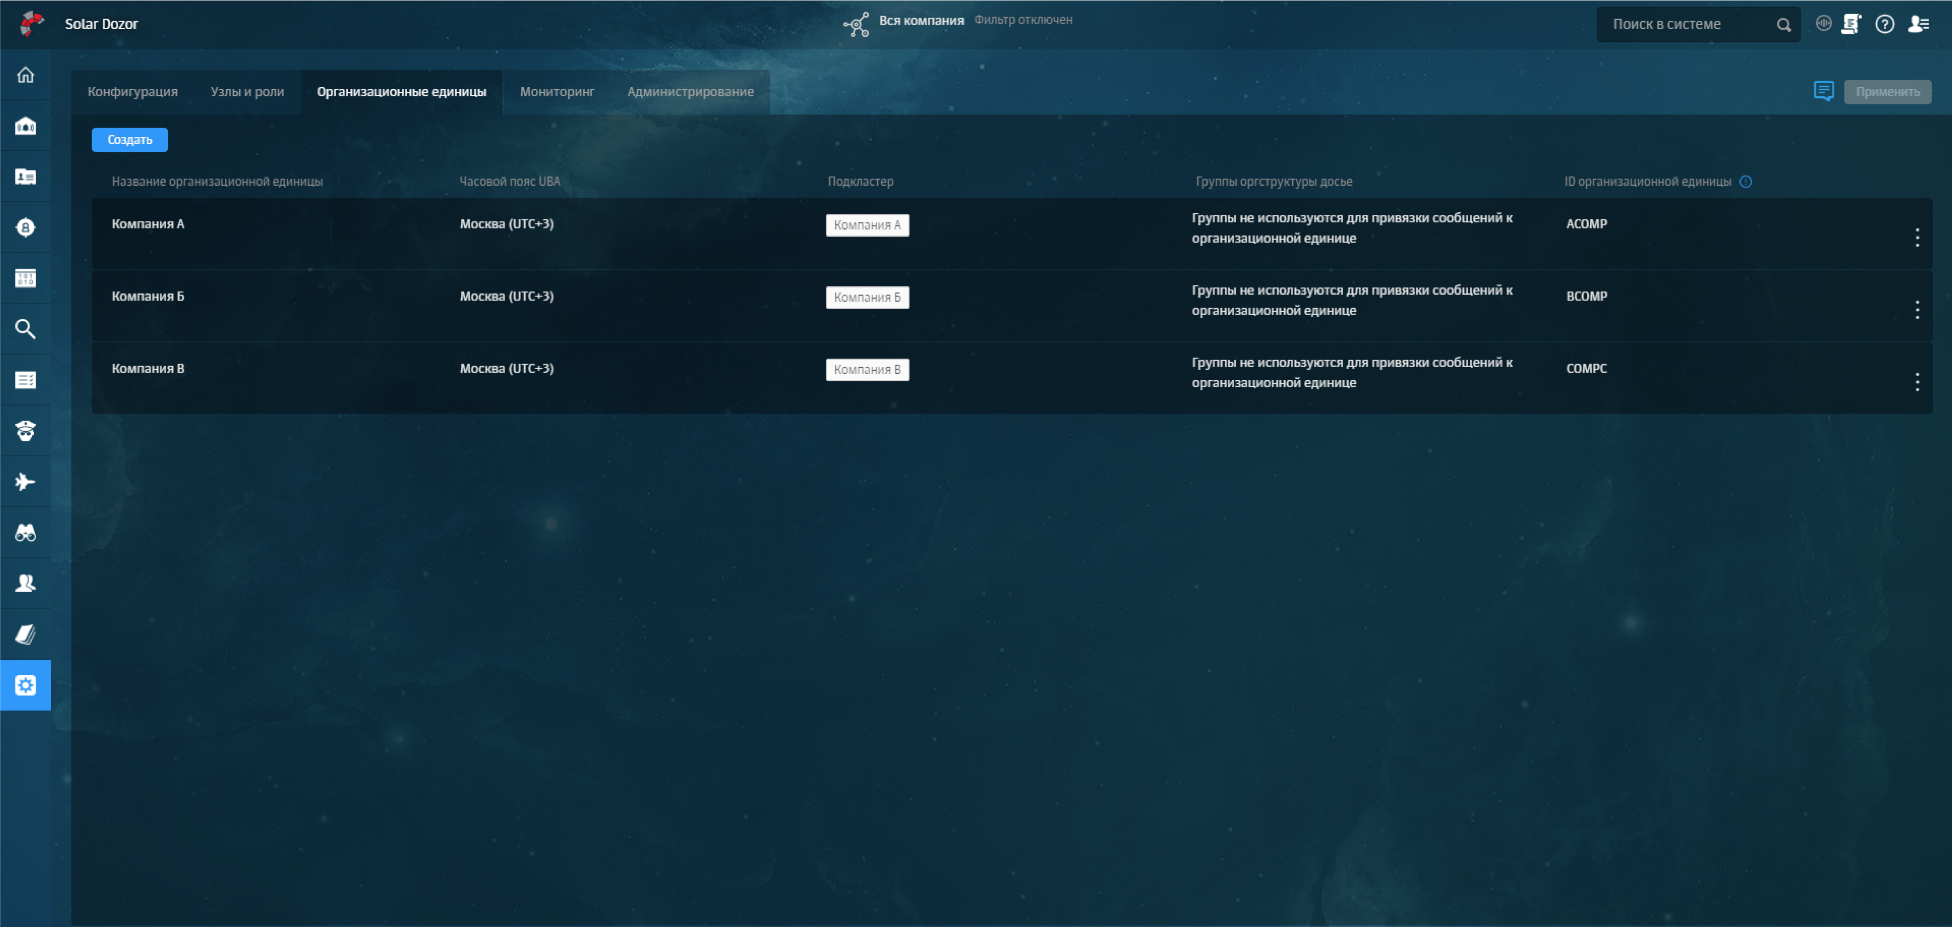Click Москва (UTC+3) in Компания Б row
The image size is (1952, 927).
point(507,296)
